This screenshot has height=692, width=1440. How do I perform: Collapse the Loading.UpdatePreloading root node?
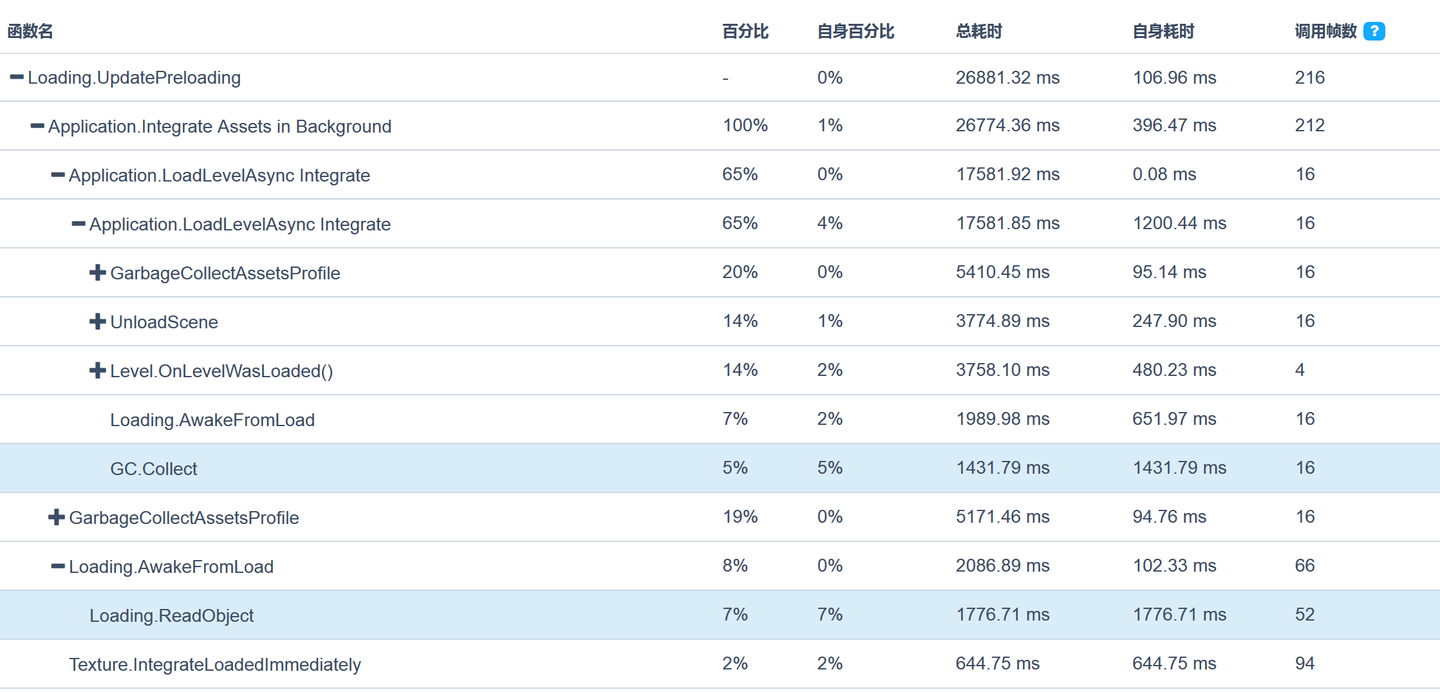17,77
